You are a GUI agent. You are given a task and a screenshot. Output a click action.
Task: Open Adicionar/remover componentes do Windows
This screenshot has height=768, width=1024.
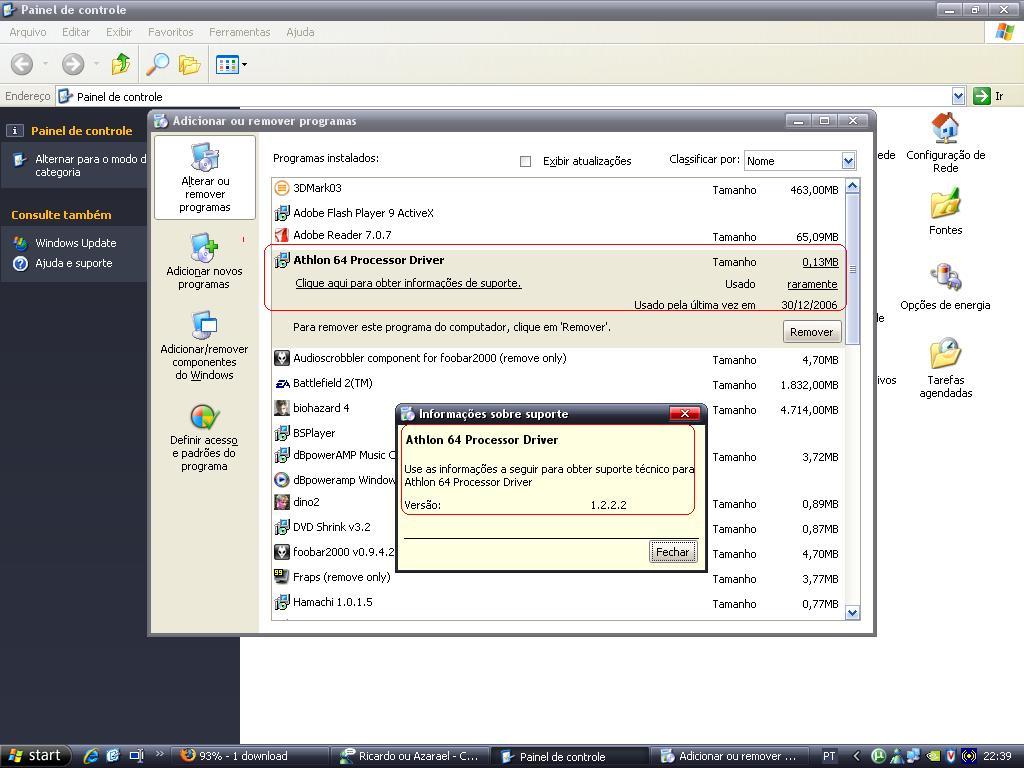204,346
